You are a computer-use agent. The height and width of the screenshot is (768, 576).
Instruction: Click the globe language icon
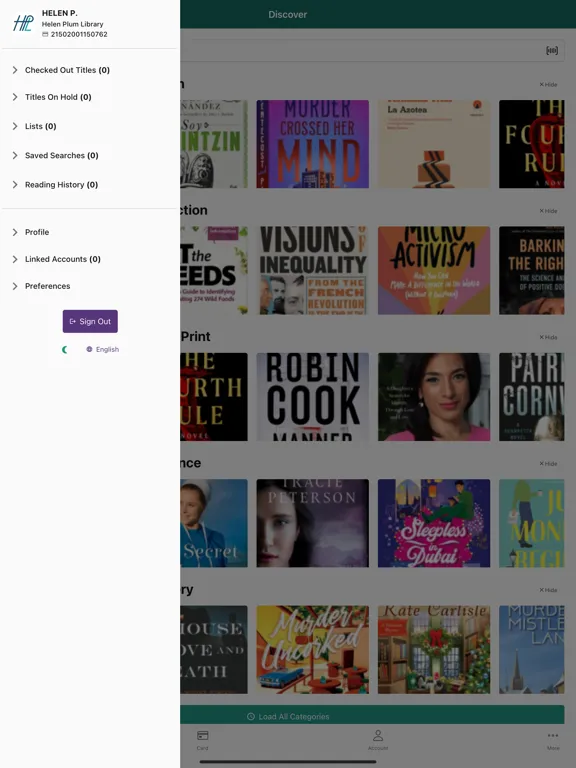point(89,349)
